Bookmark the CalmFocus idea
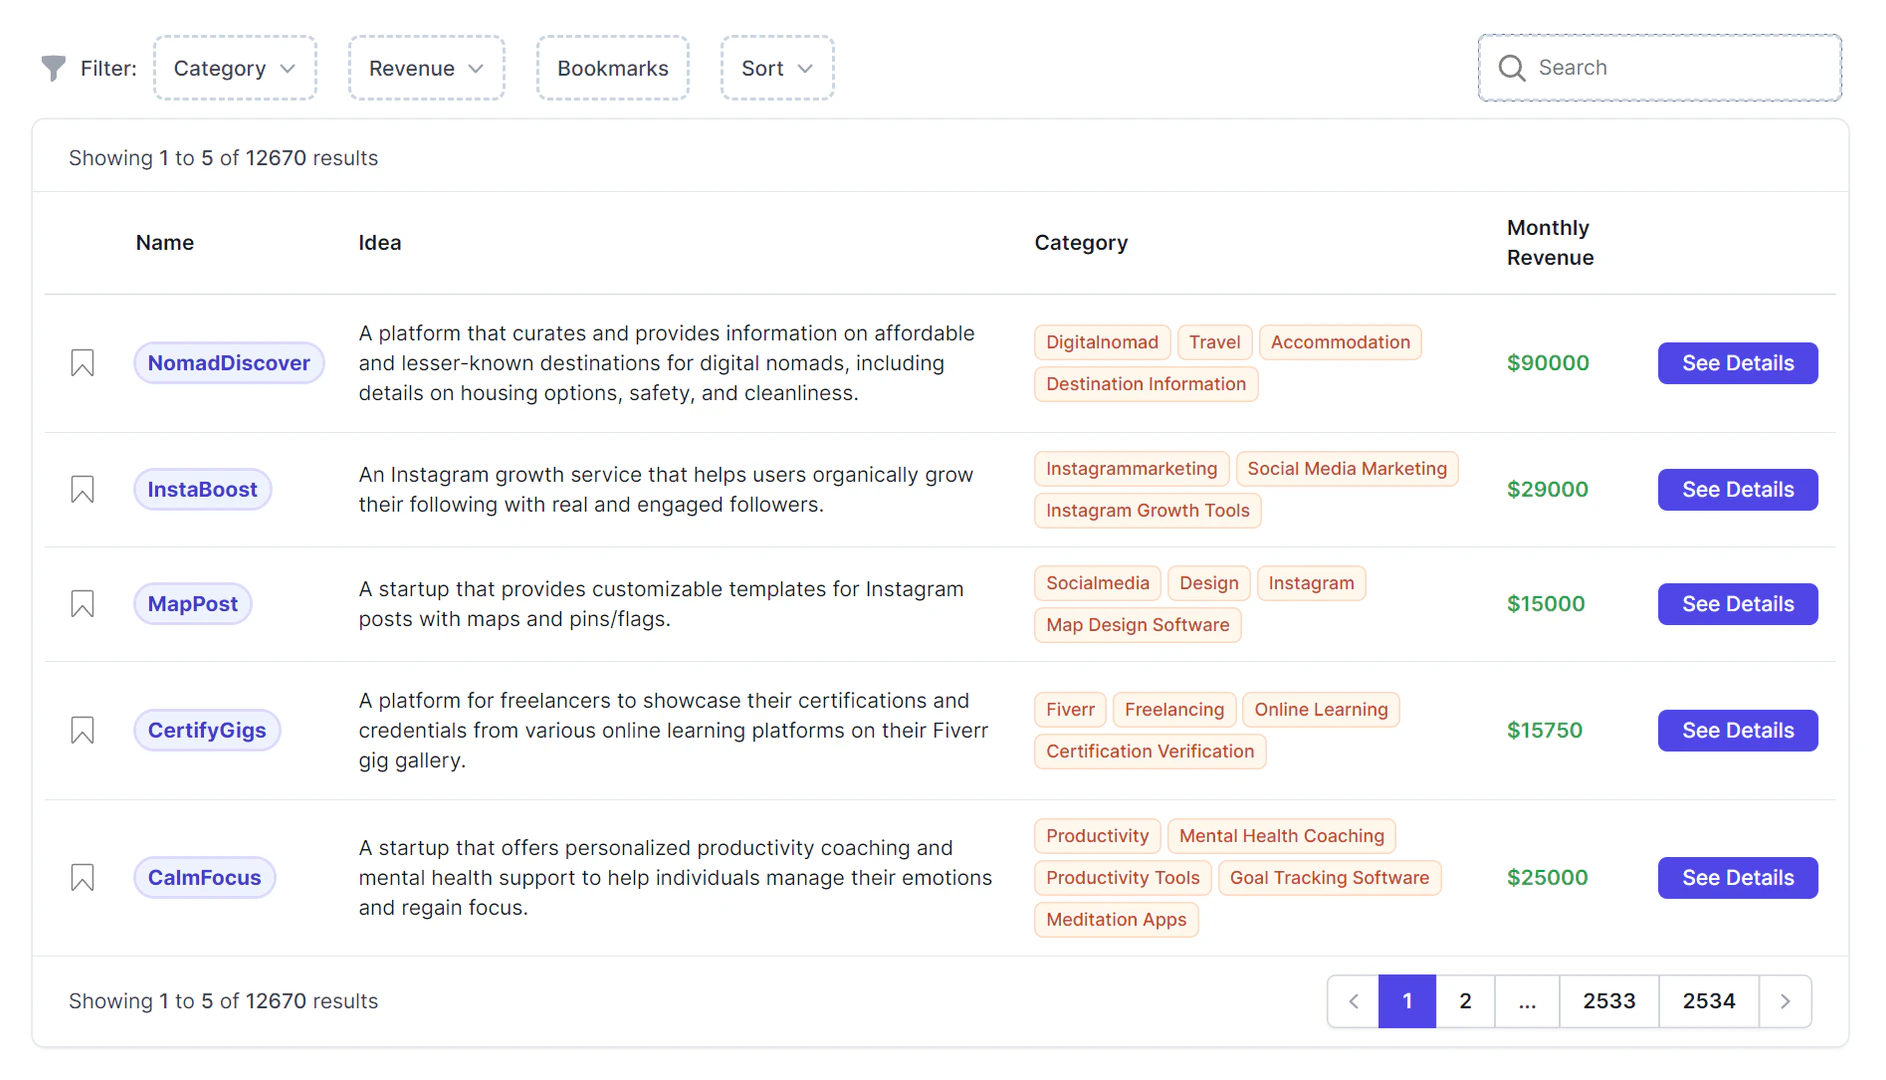 pyautogui.click(x=82, y=877)
